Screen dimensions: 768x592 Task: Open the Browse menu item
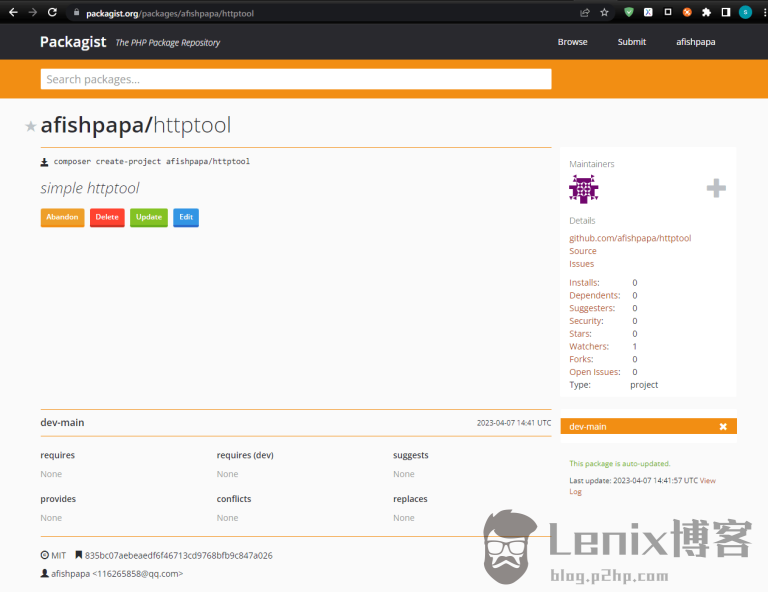(x=572, y=42)
